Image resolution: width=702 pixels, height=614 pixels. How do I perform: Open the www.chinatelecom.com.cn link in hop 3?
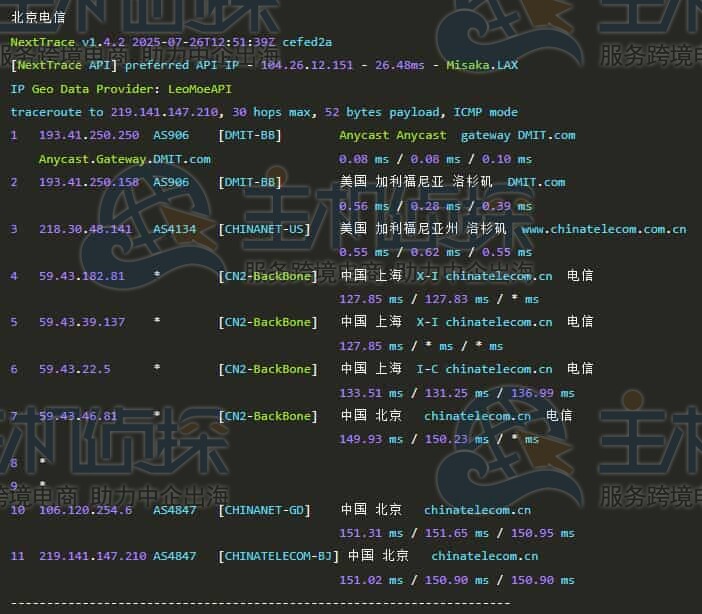tap(603, 229)
